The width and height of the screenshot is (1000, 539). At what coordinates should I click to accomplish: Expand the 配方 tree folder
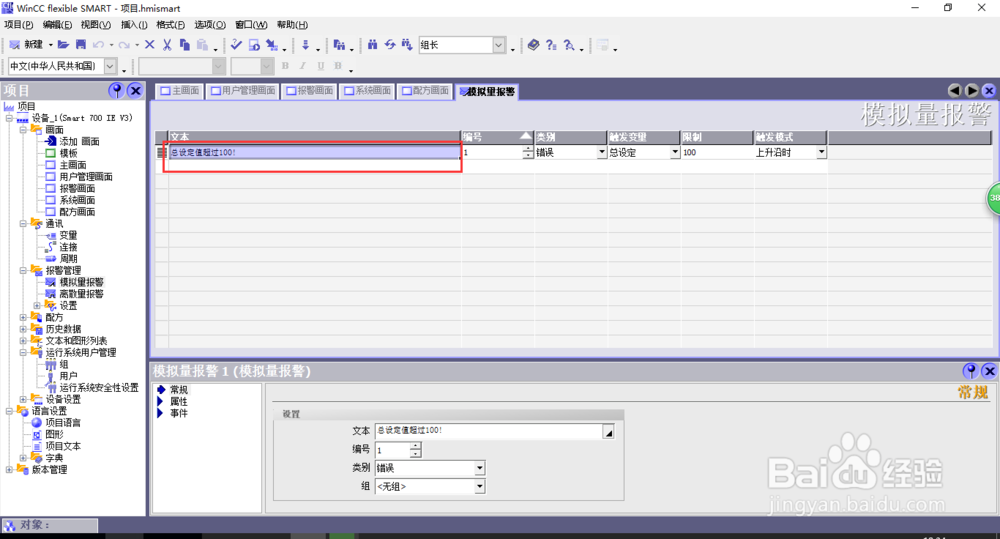pos(23,317)
